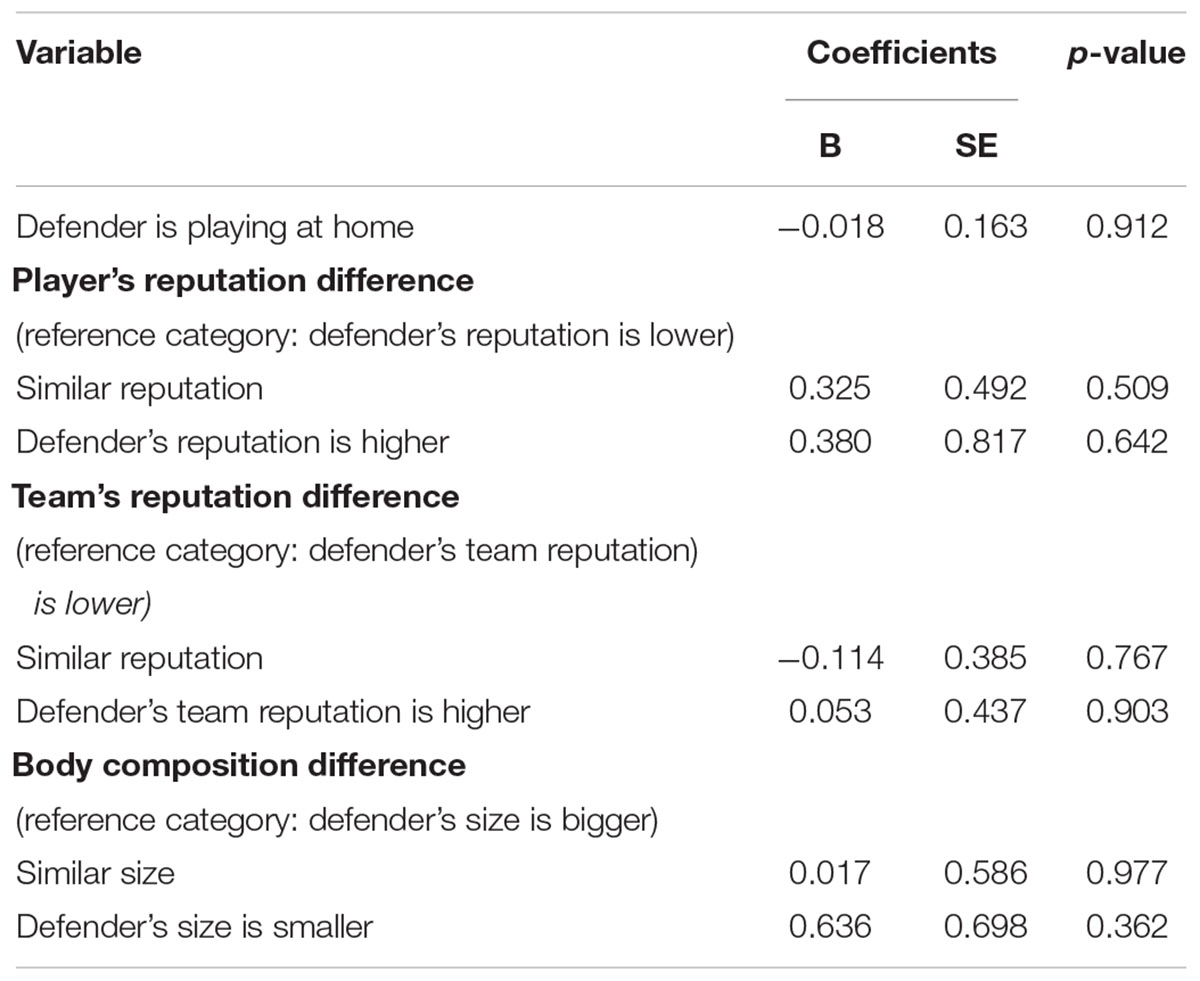The height and width of the screenshot is (981, 1200).
Task: Click the Defender is playing at home row
Action: (x=600, y=227)
